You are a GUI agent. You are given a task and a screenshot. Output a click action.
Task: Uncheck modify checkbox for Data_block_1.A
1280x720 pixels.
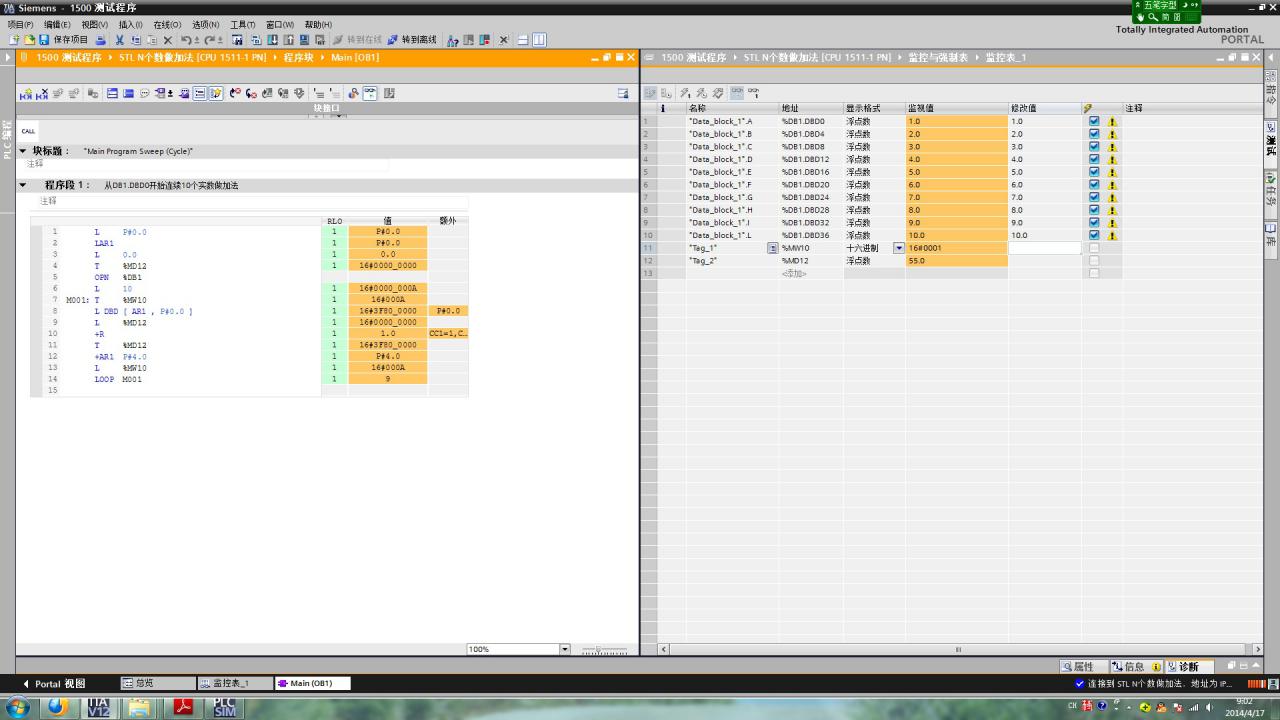pyautogui.click(x=1094, y=121)
